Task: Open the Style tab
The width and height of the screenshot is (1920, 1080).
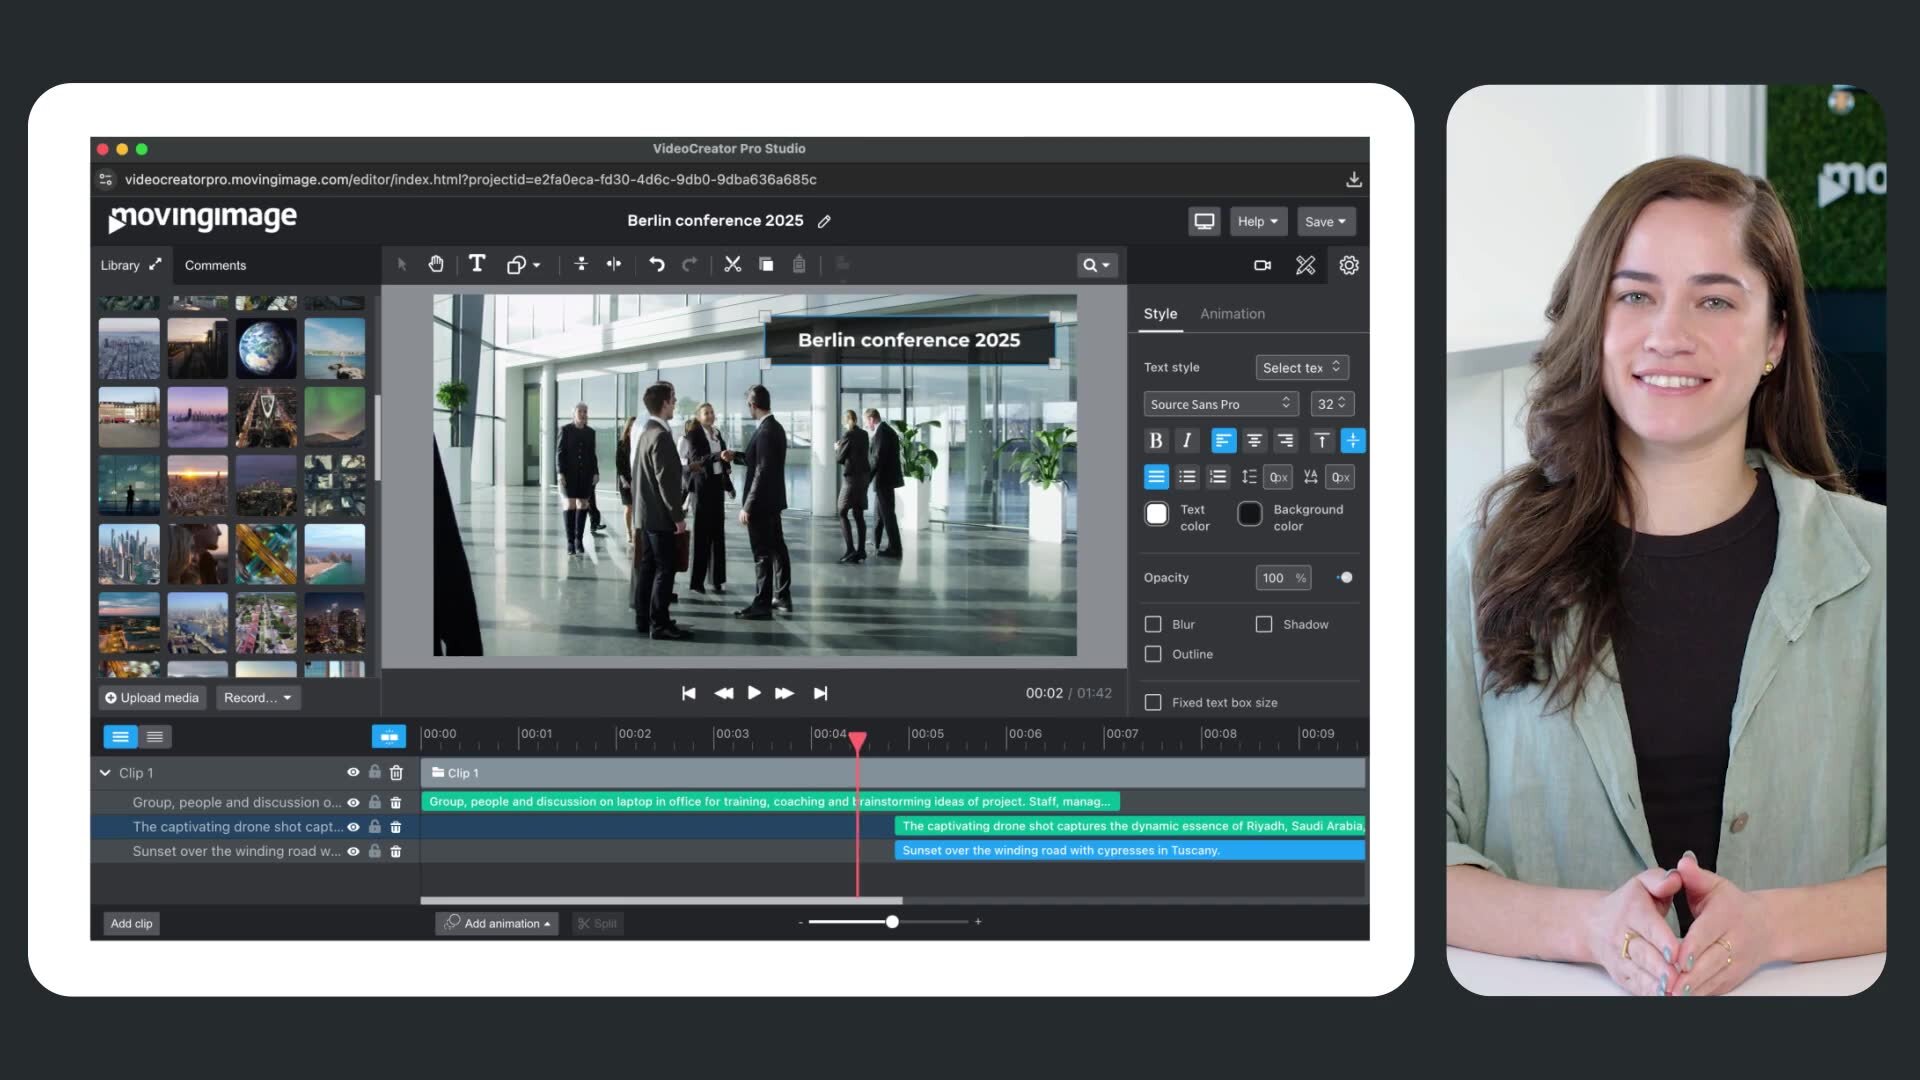Action: click(1160, 314)
